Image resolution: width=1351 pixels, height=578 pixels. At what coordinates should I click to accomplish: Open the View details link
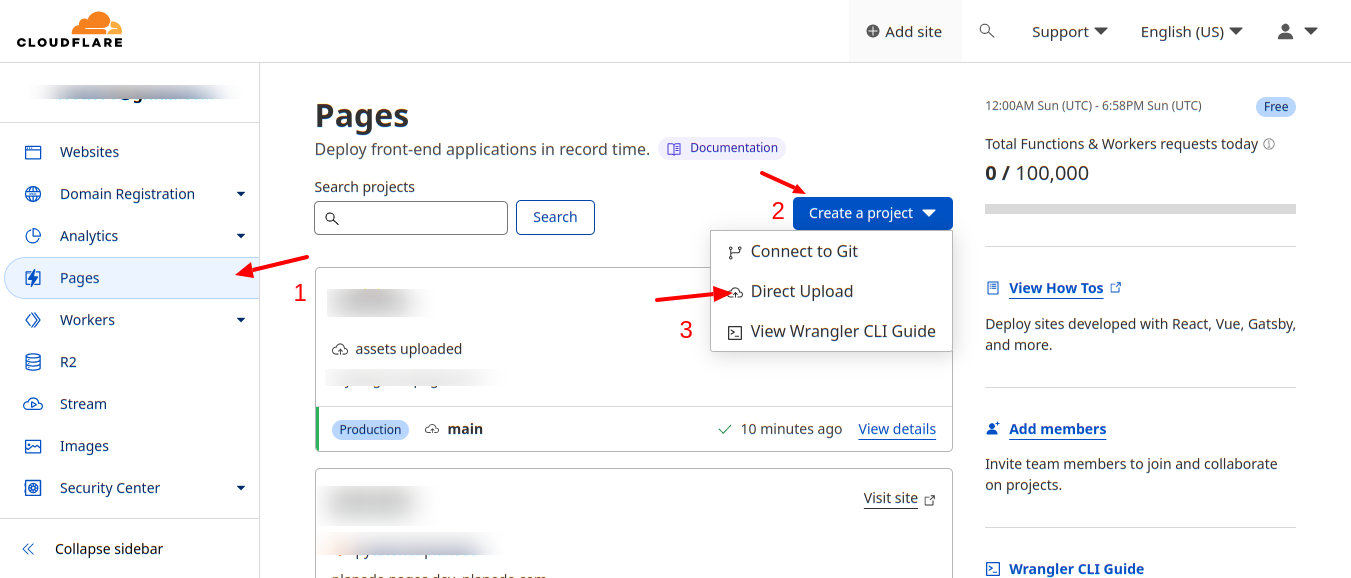(x=897, y=429)
